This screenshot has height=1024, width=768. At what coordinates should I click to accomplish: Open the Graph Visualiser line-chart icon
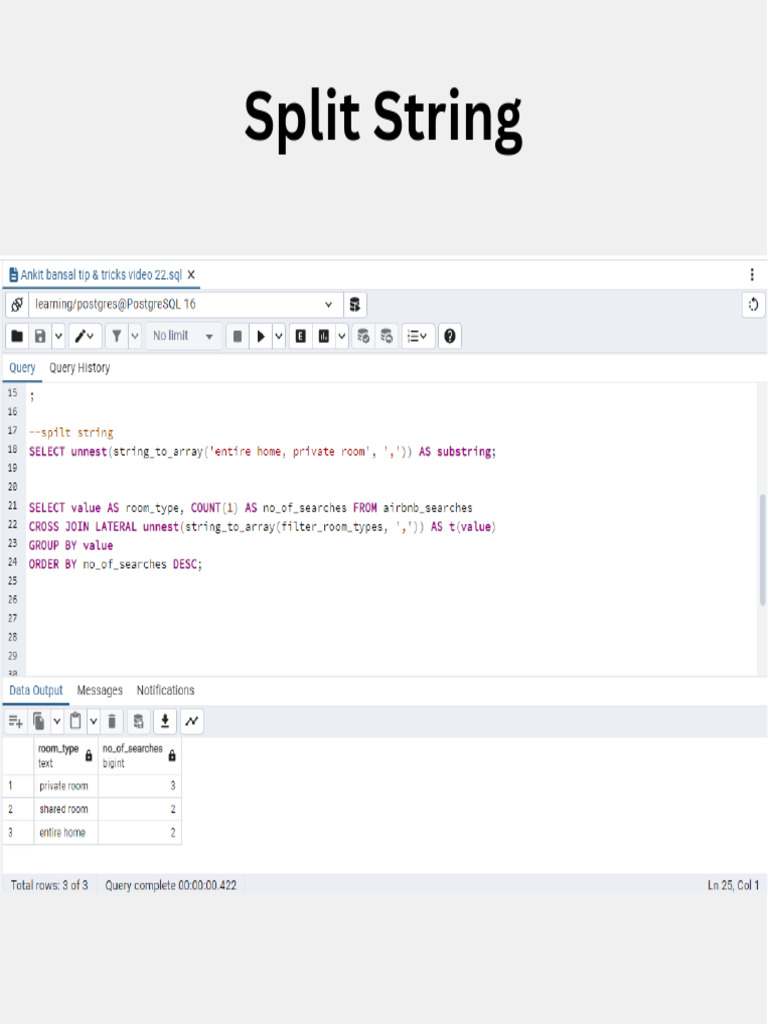pyautogui.click(x=192, y=721)
